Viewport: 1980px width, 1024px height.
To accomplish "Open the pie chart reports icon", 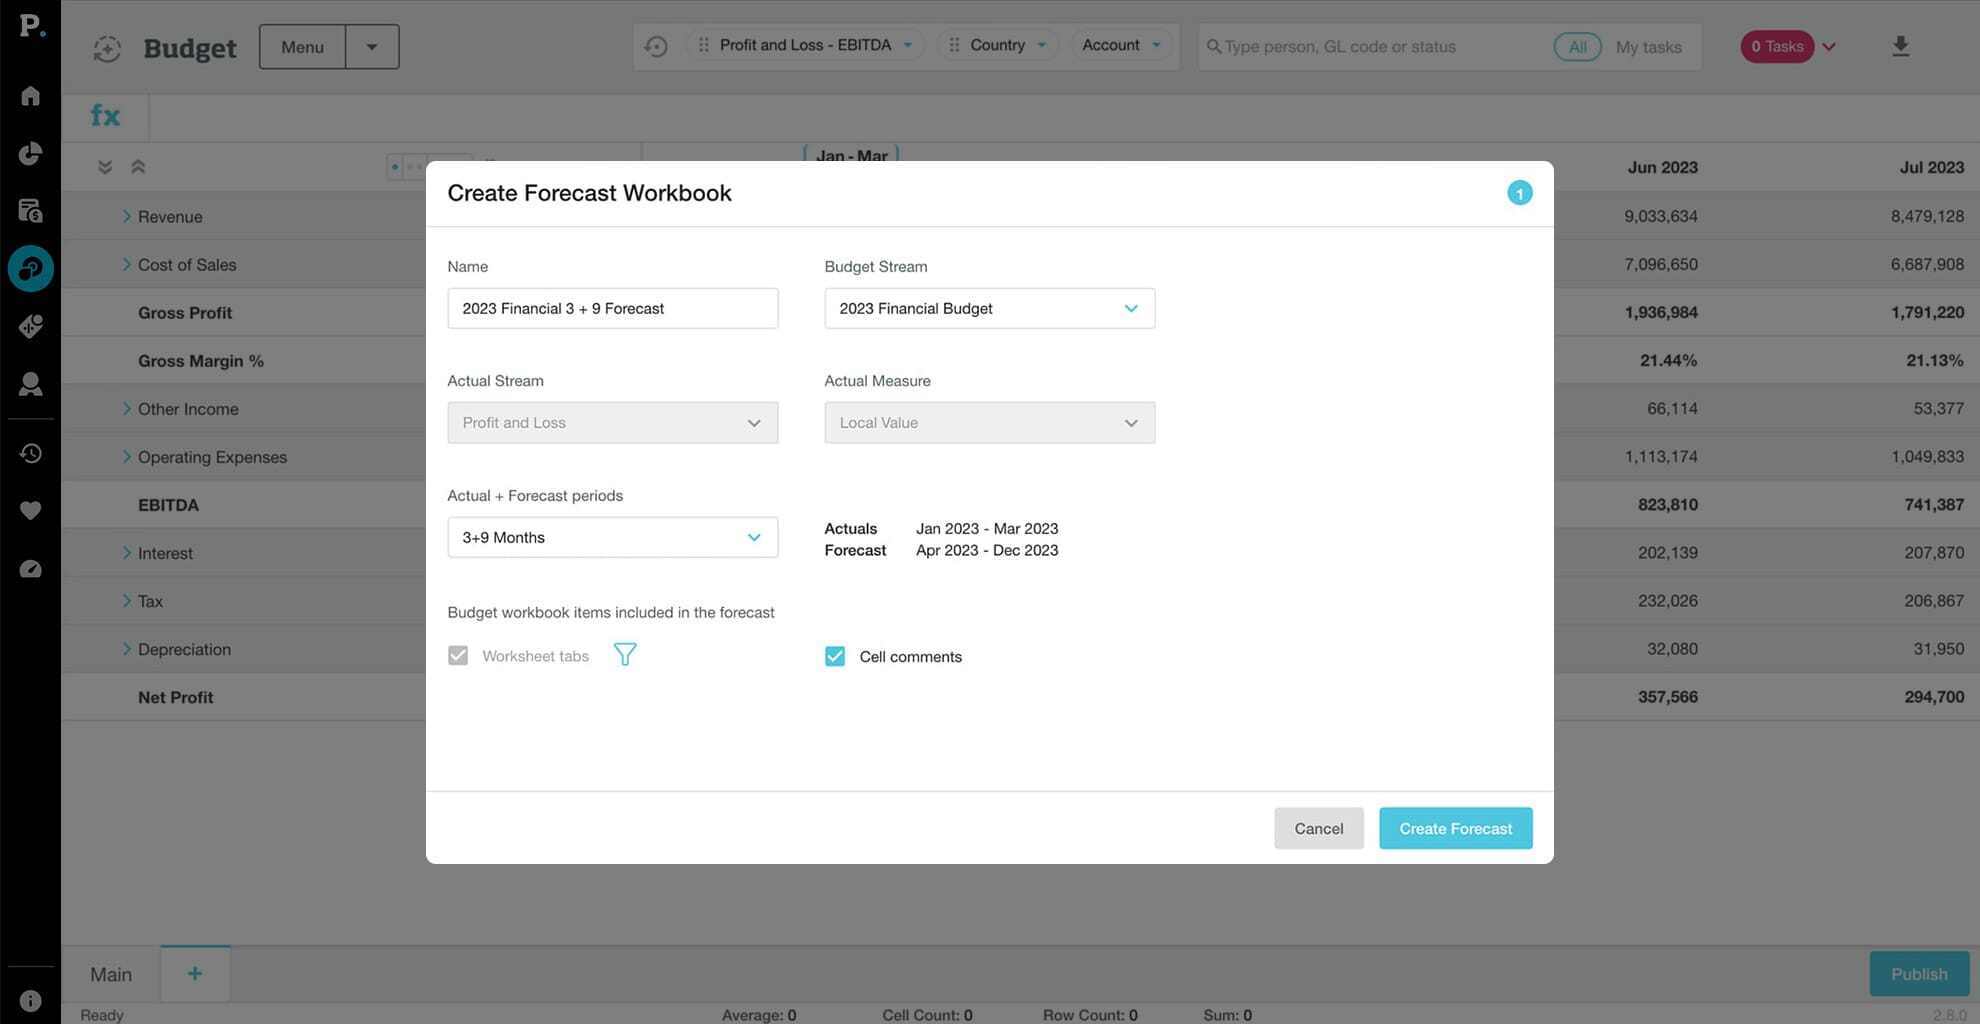I will pos(30,153).
